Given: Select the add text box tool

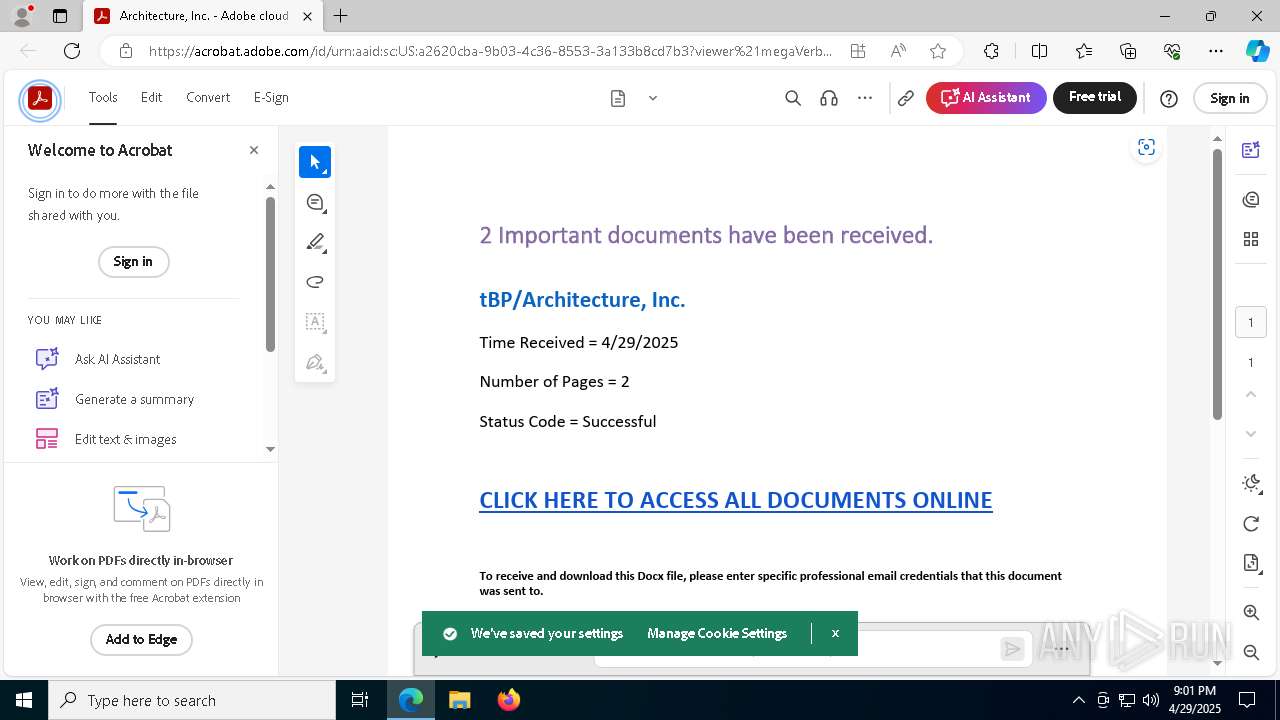Looking at the screenshot, I should click(x=315, y=322).
